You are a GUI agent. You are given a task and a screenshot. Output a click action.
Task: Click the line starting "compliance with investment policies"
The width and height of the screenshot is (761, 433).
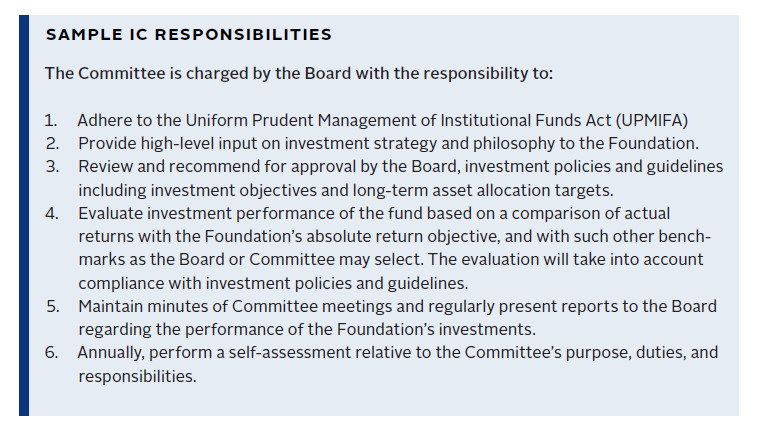click(x=273, y=283)
